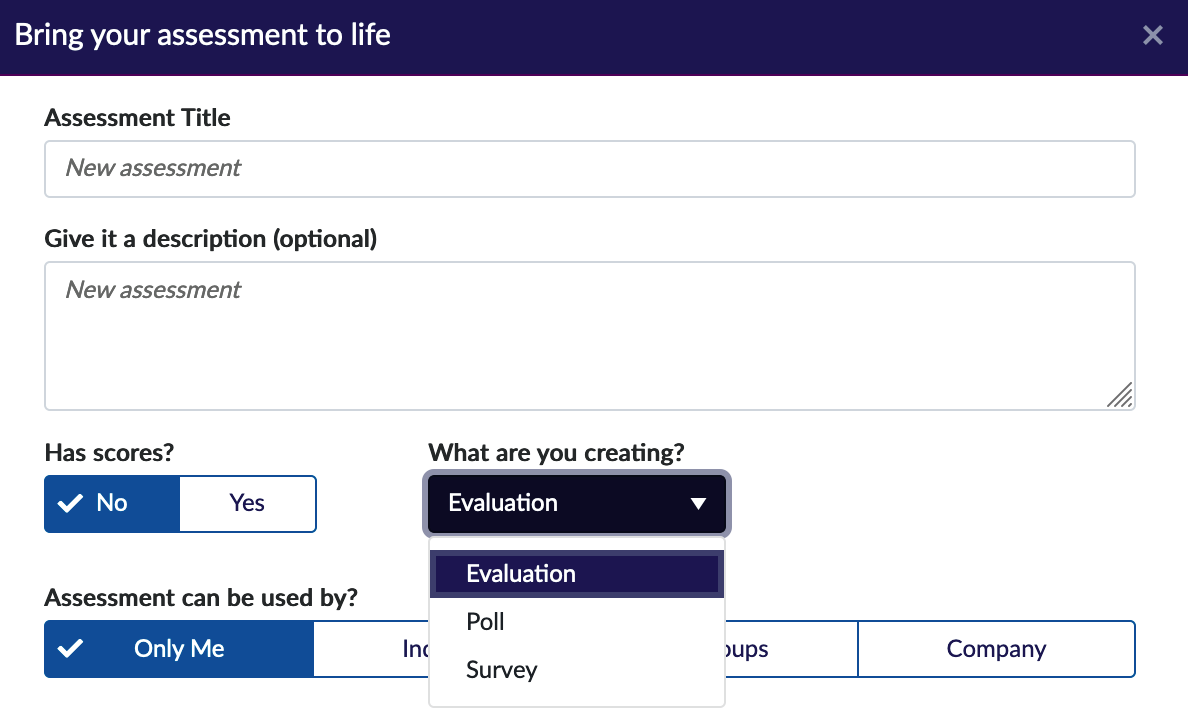Screen dimensions: 1188x726
Task: Focus the description text area
Action: (589, 335)
